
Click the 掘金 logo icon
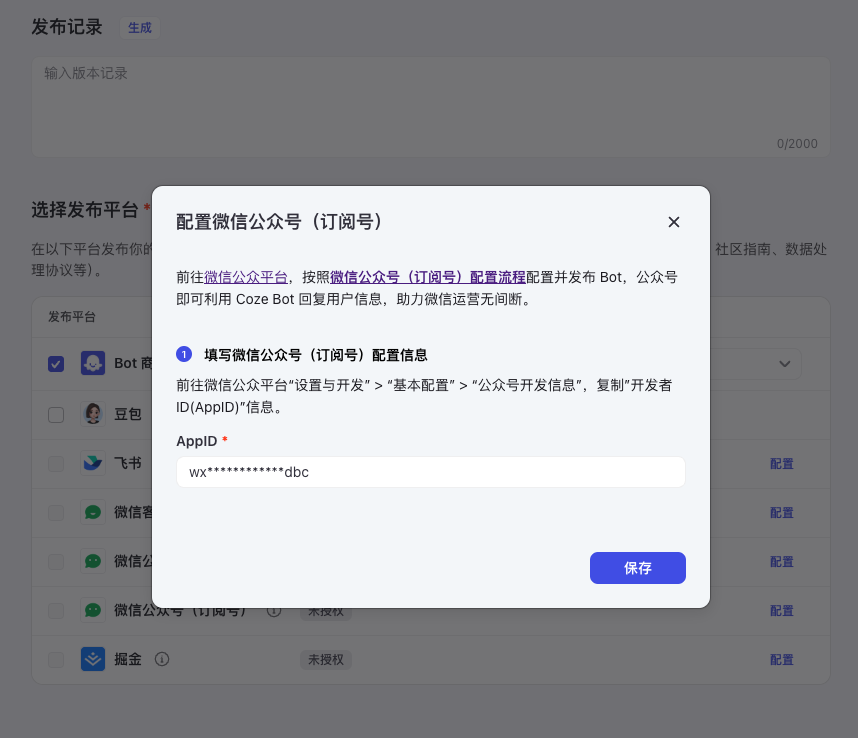point(93,659)
